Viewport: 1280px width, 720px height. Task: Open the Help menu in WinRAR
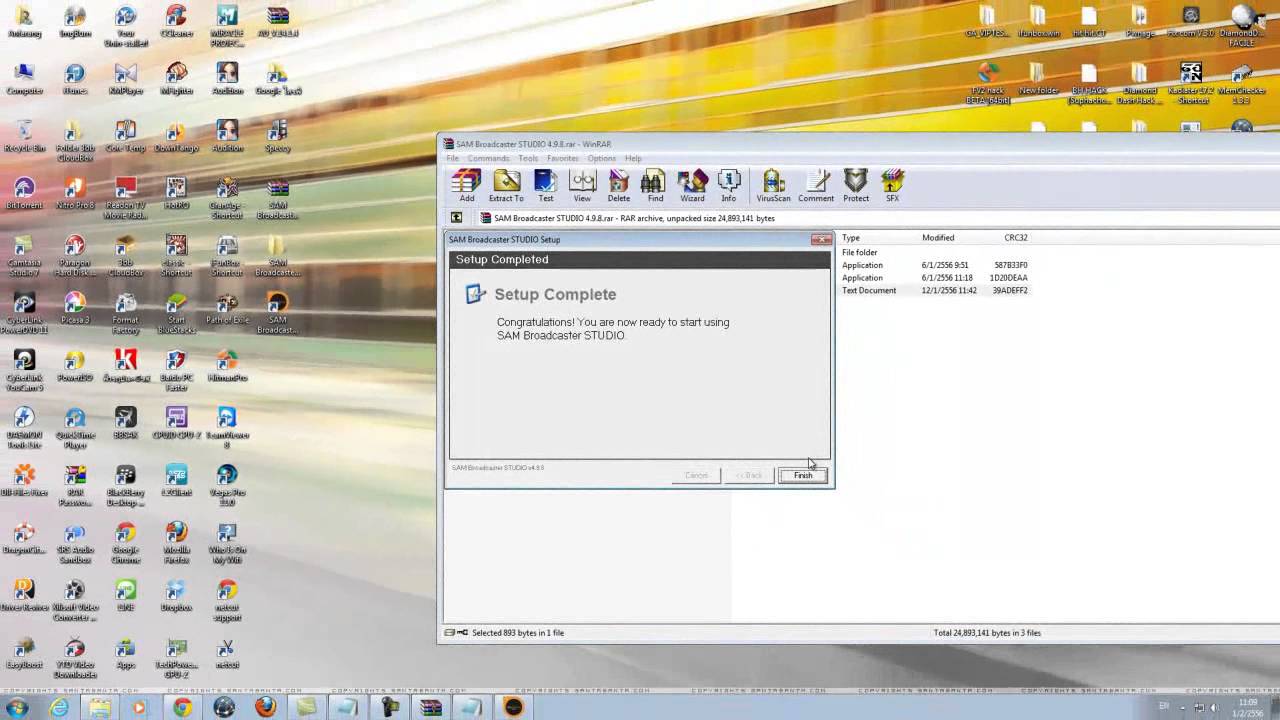(x=633, y=158)
